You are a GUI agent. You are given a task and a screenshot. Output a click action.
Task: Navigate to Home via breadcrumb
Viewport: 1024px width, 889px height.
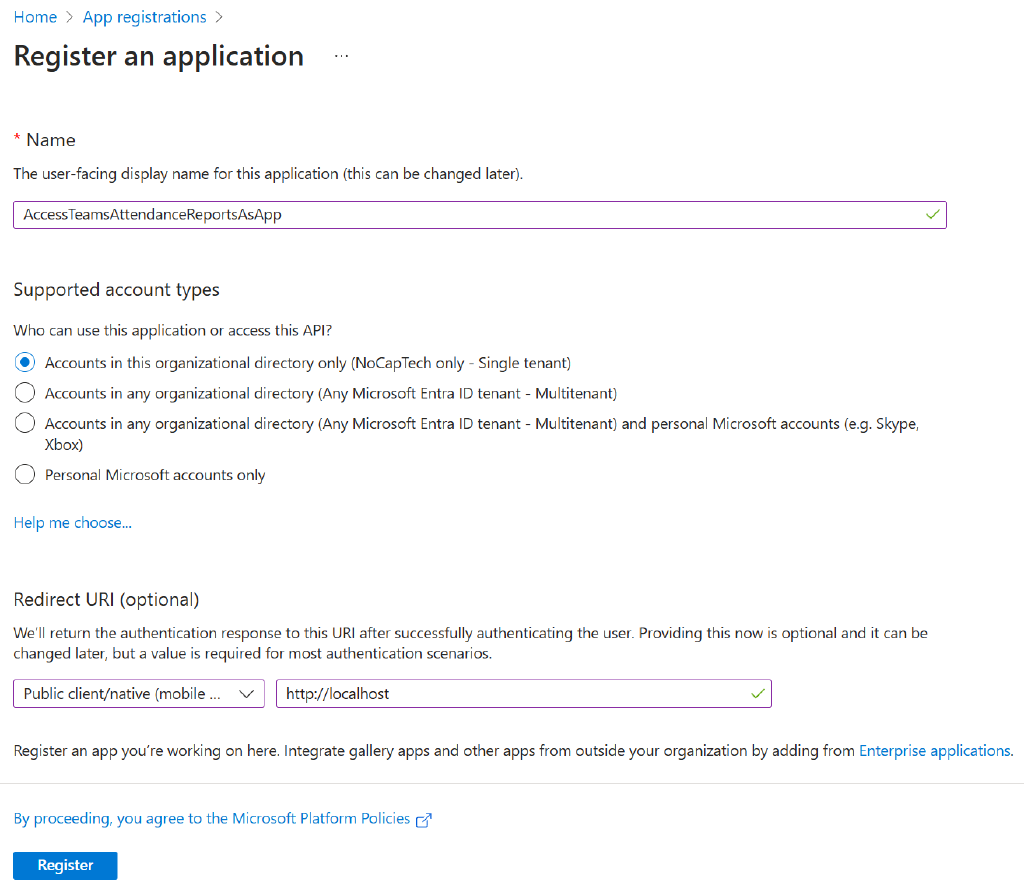tap(35, 17)
